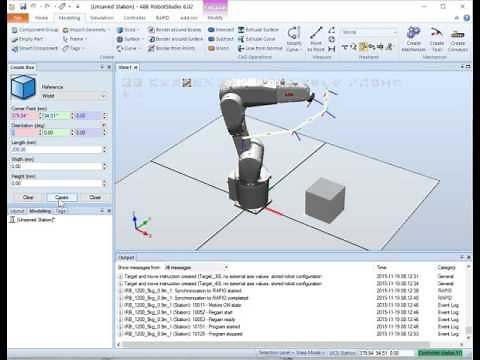Open the File tab
The height and width of the screenshot is (360, 480).
tap(18, 17)
